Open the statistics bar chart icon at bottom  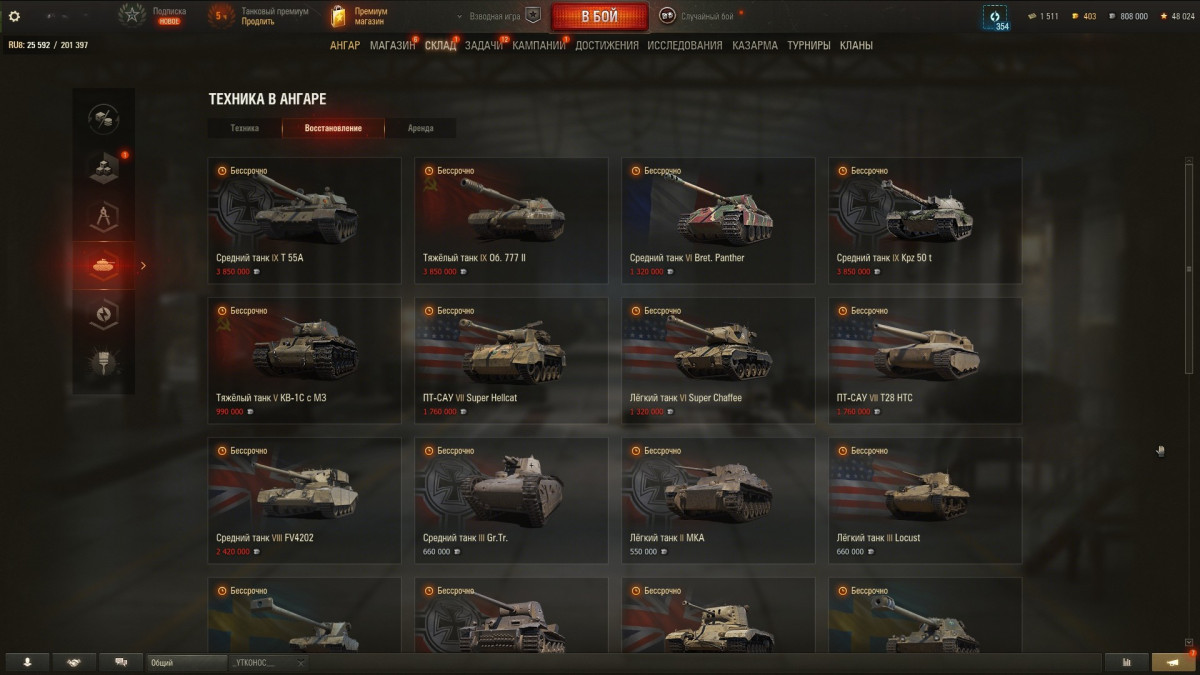click(x=1127, y=662)
